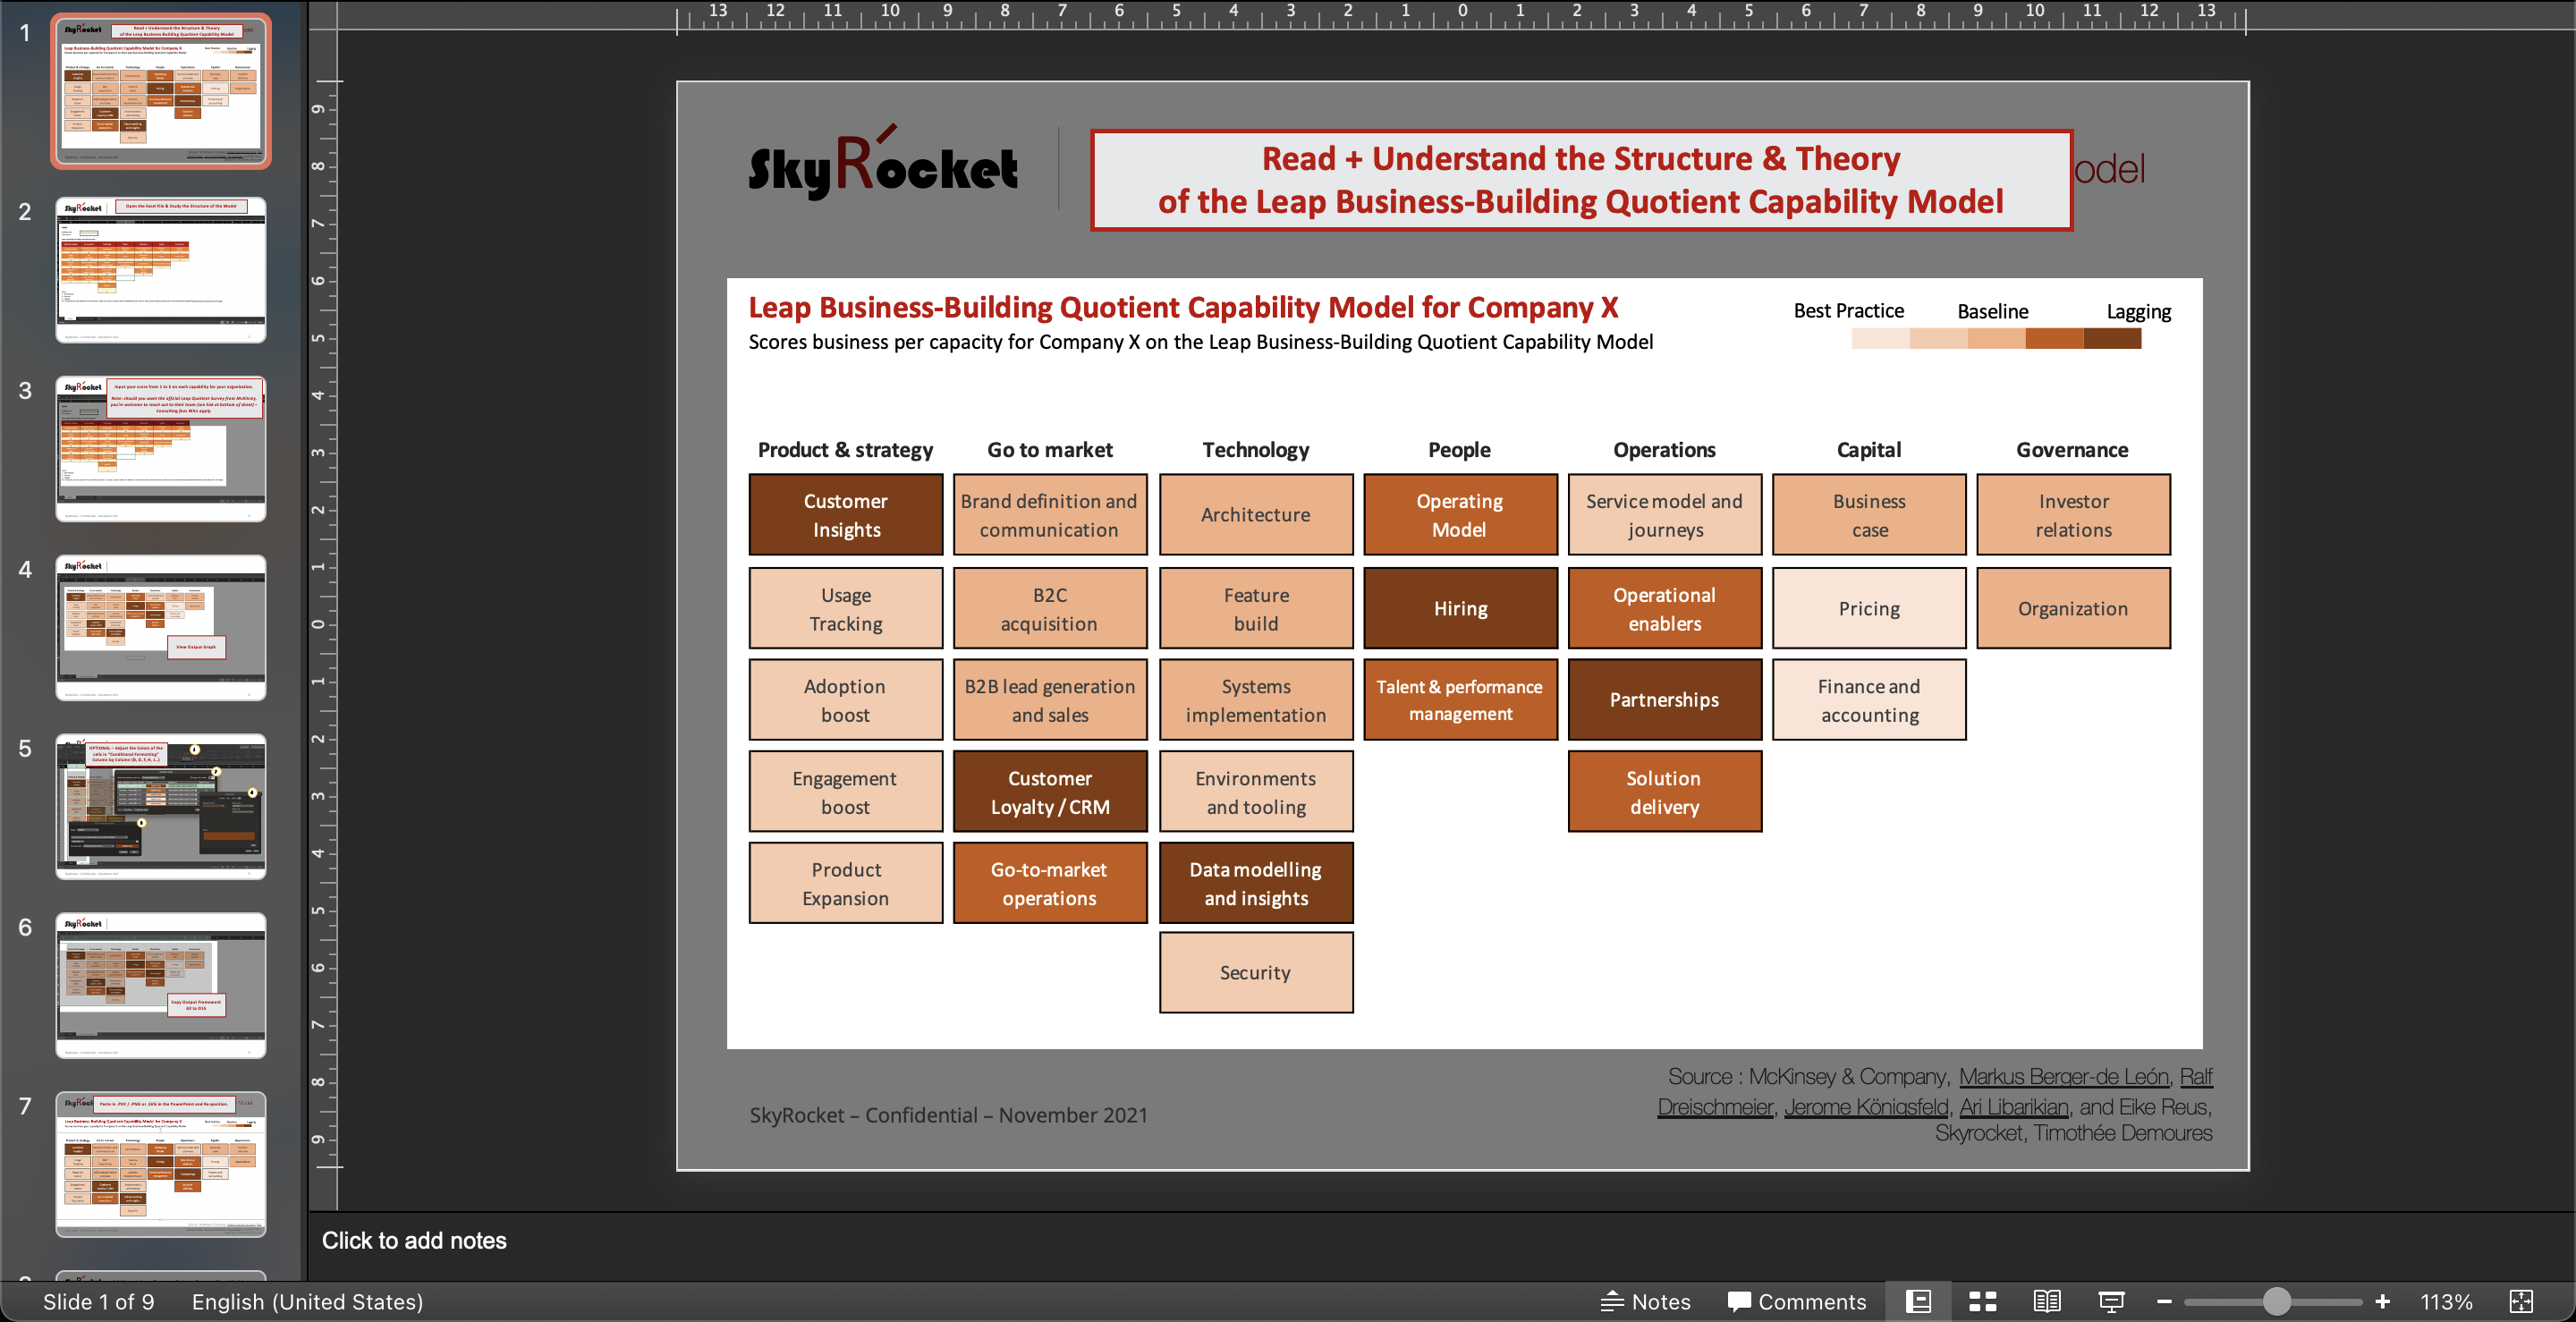Click the 'Pricing' box
This screenshot has height=1322, width=2576.
(x=1869, y=608)
